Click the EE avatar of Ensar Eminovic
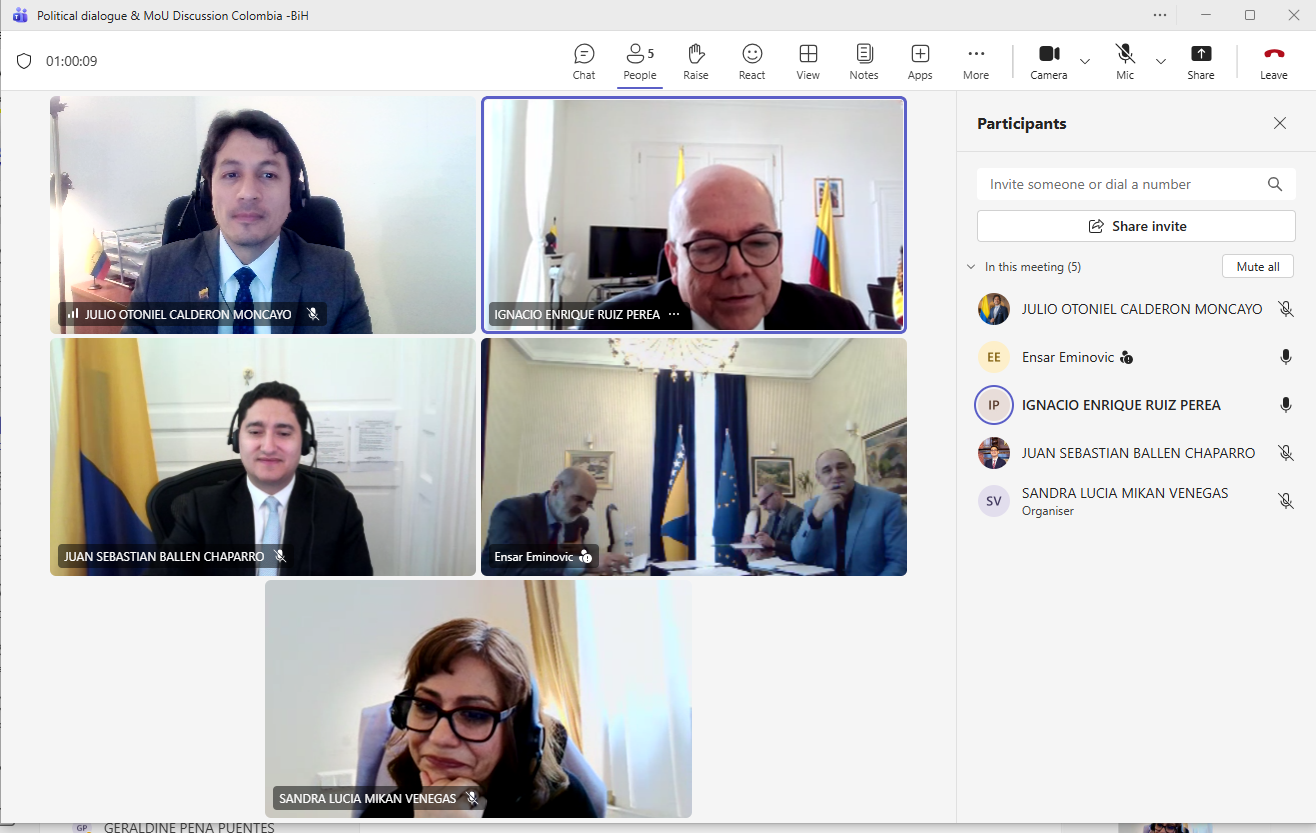This screenshot has width=1316, height=833. 994,357
